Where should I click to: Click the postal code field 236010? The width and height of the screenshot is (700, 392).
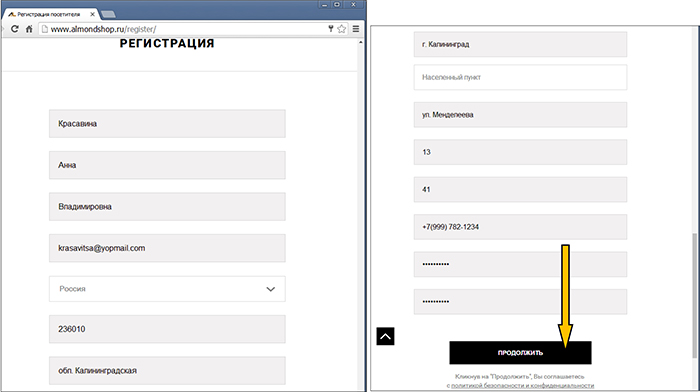tap(167, 329)
